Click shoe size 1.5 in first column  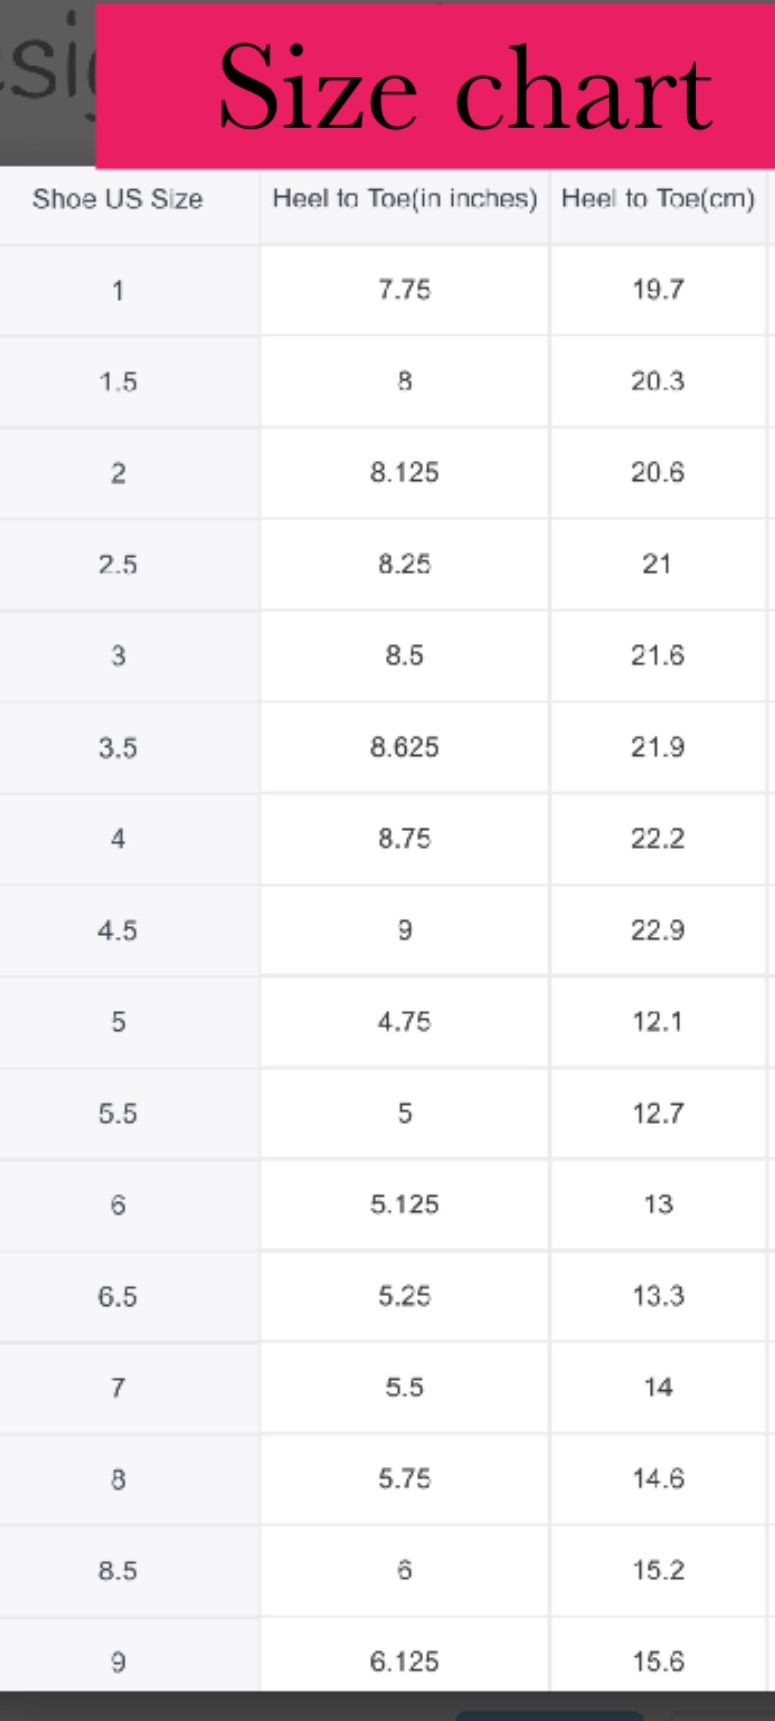pos(118,382)
